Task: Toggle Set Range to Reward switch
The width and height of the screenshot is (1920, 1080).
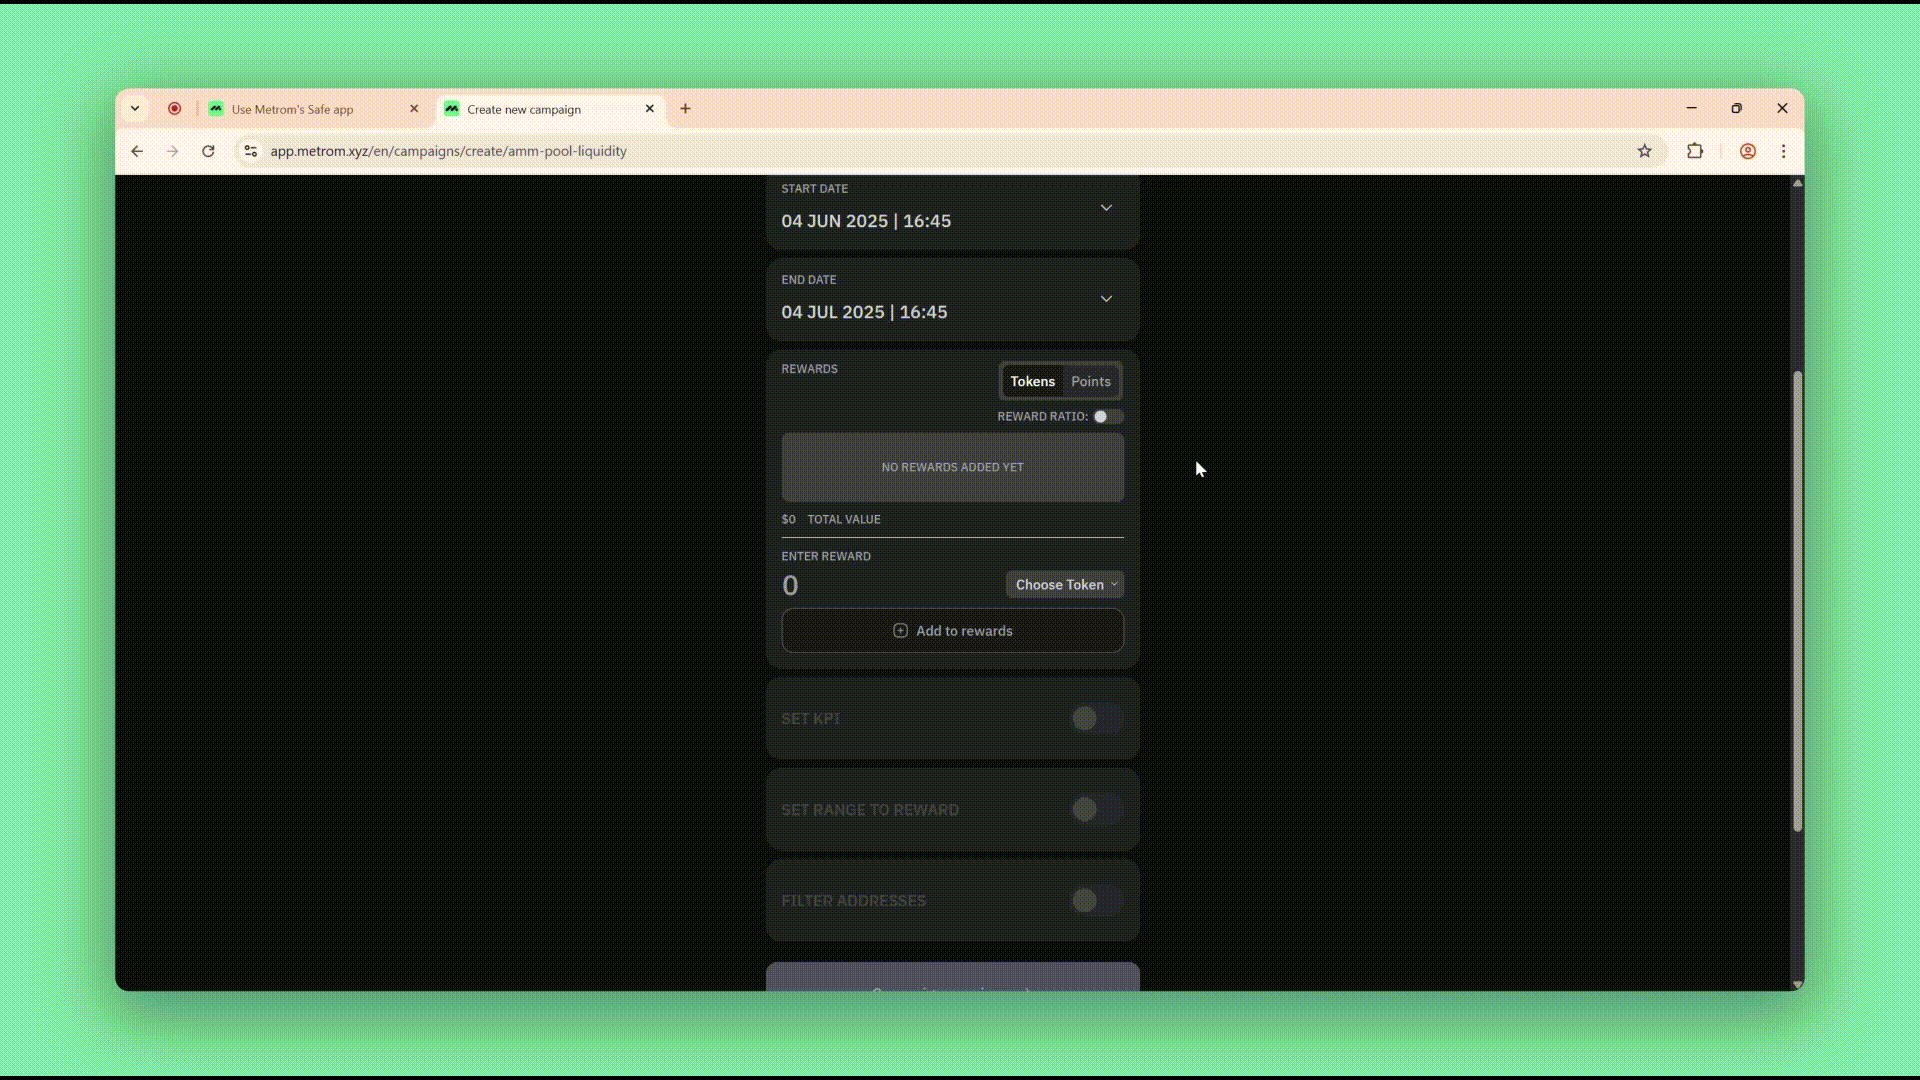Action: click(x=1097, y=810)
